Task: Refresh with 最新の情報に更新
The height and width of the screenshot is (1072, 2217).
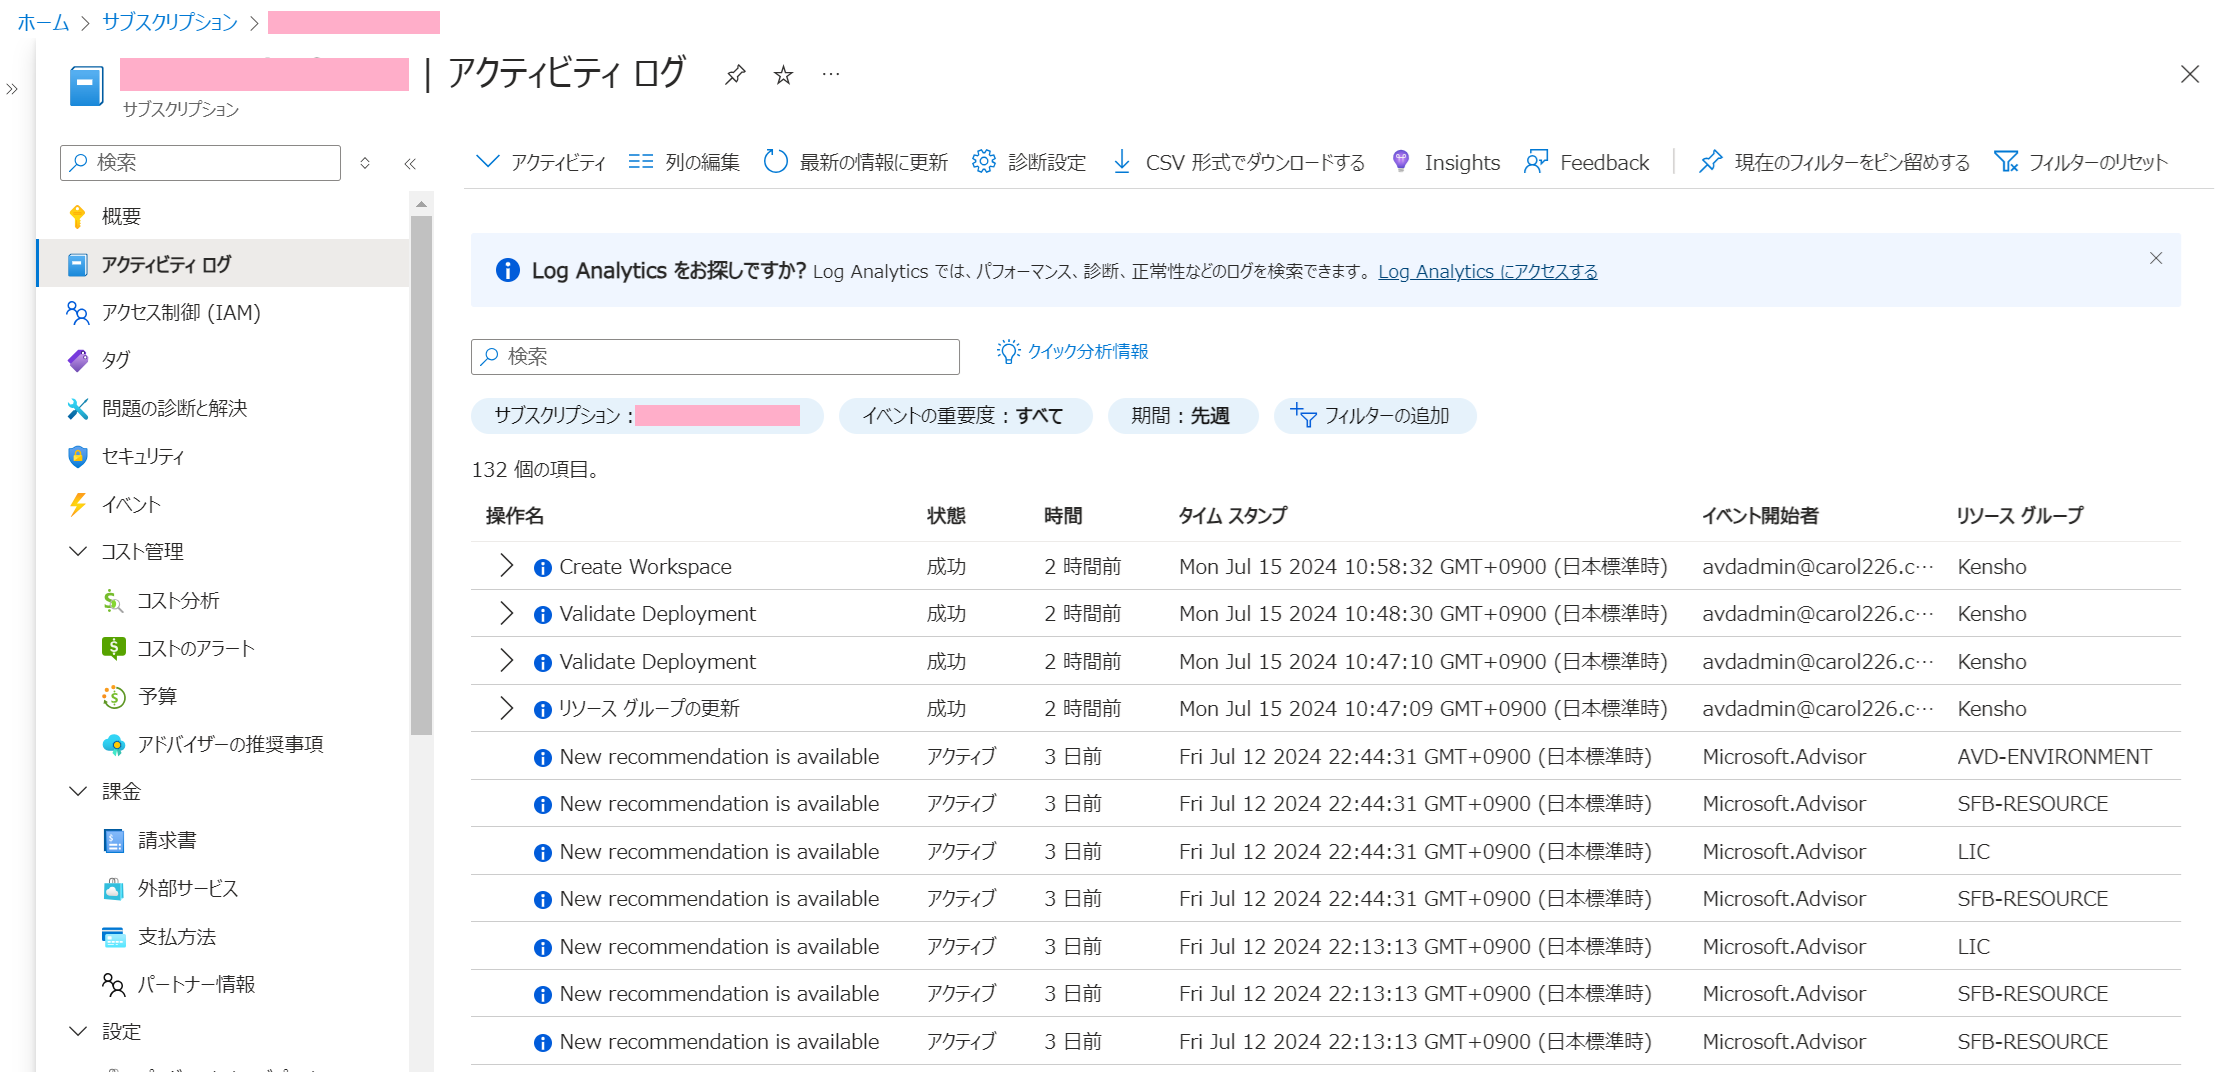Action: (856, 162)
